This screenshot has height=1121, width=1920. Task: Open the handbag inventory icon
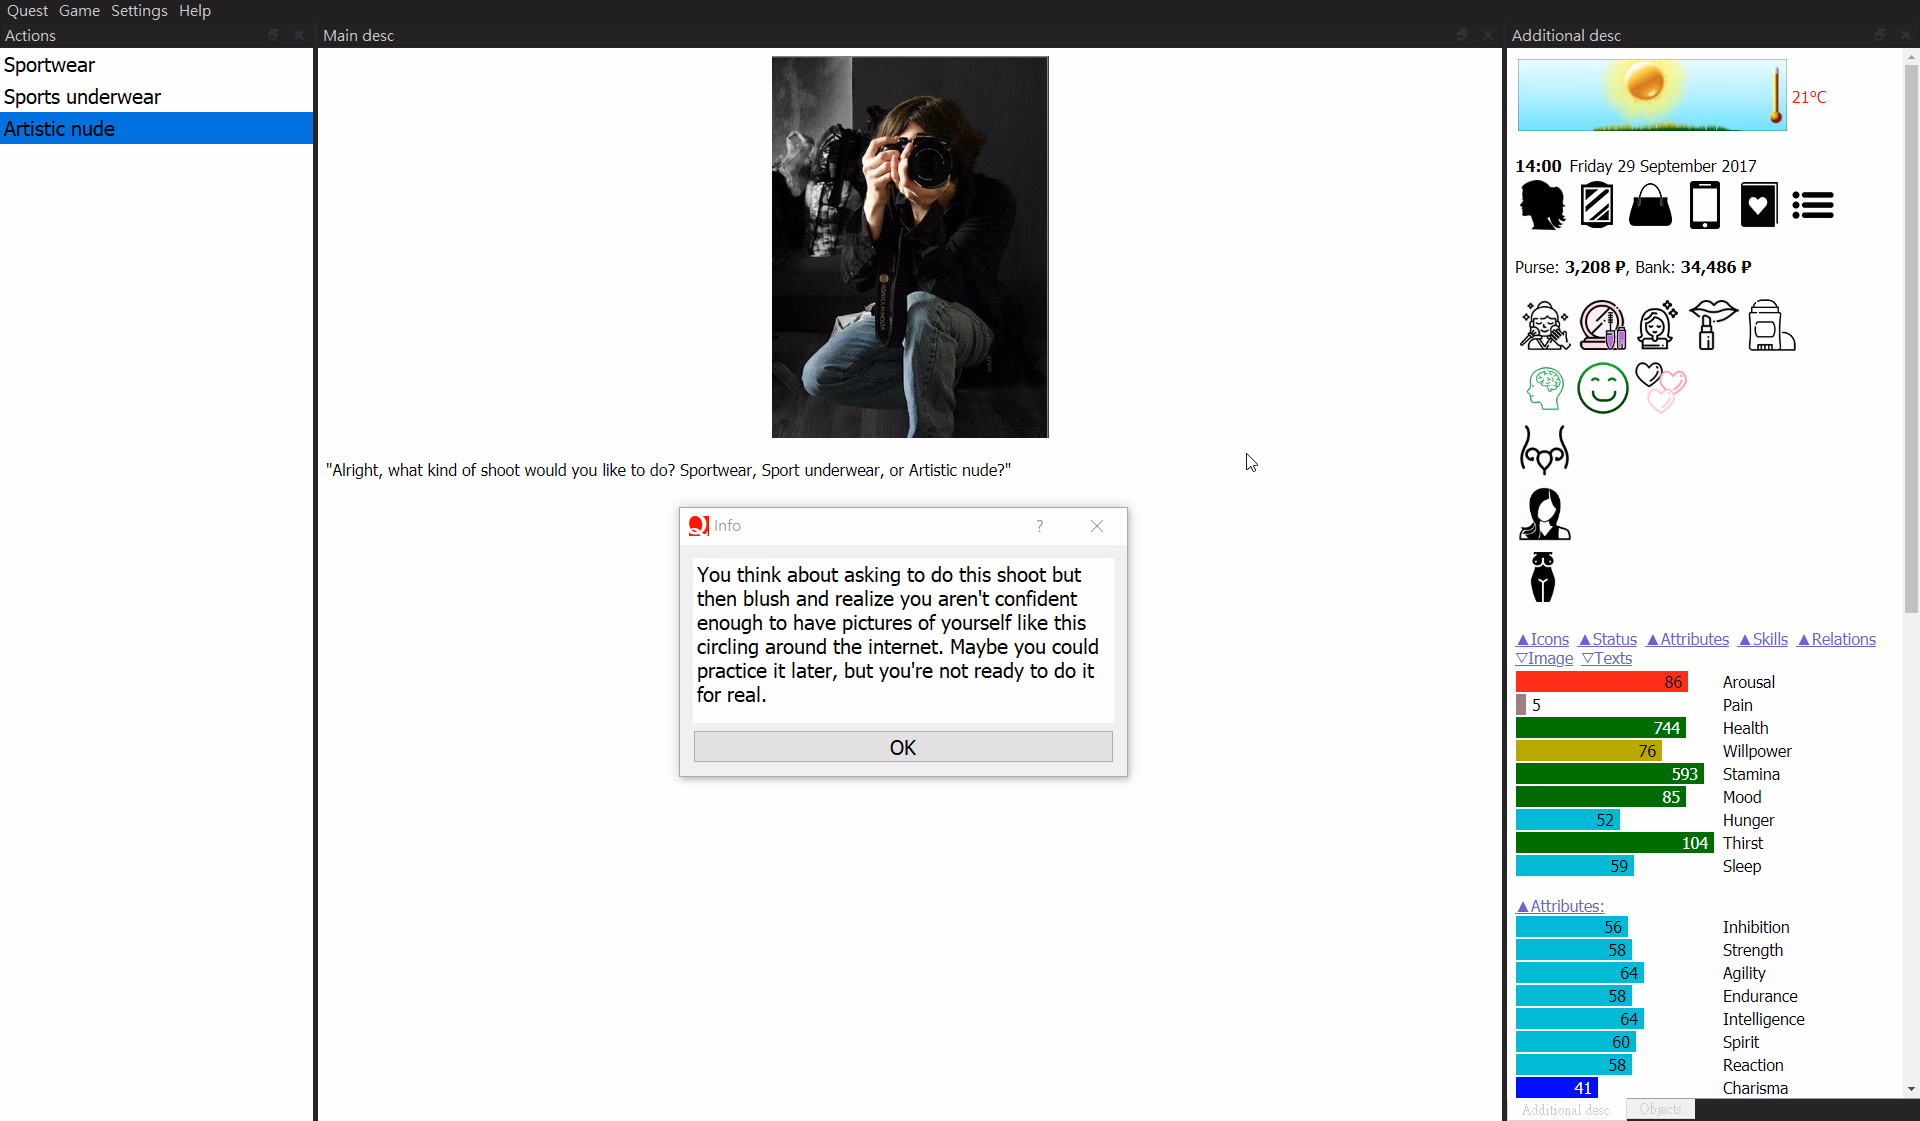tap(1650, 206)
